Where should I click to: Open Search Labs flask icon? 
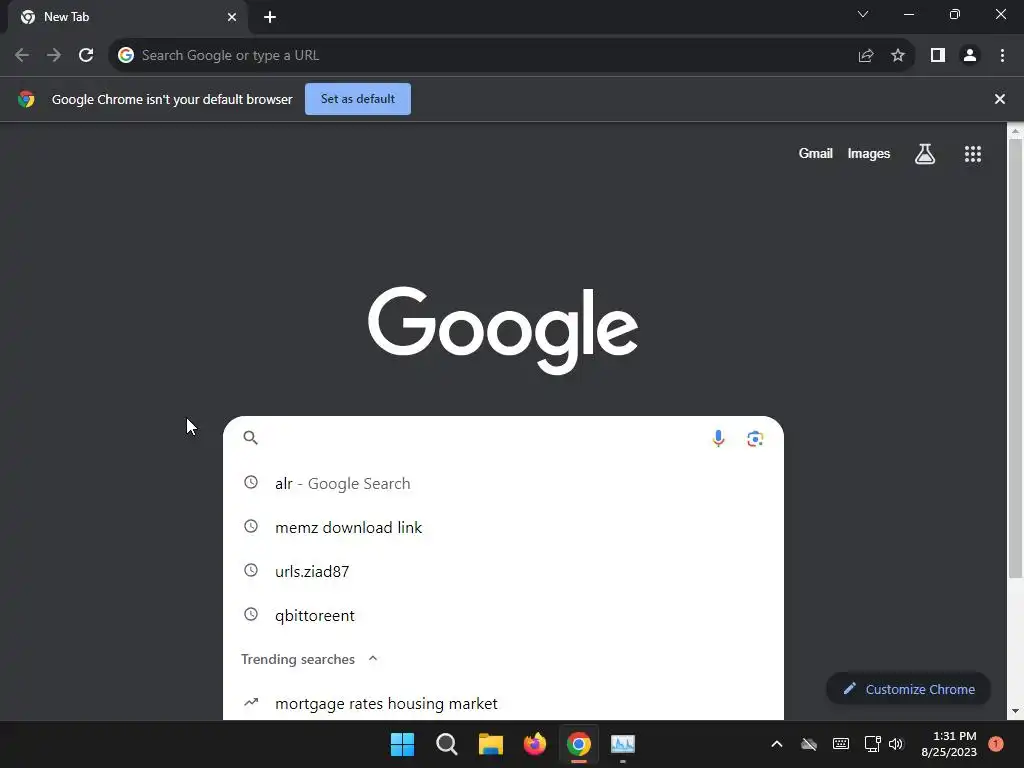coord(925,153)
